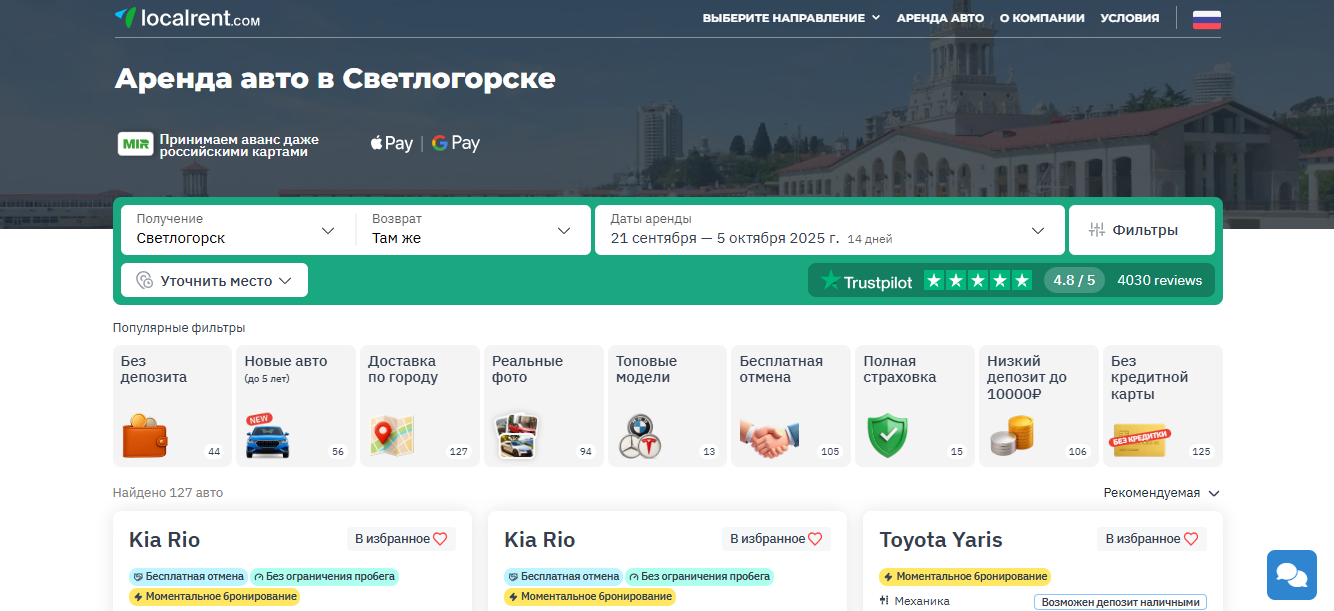The height and width of the screenshot is (611, 1334).
Task: Open the Даты аренды date picker
Action: pos(829,230)
